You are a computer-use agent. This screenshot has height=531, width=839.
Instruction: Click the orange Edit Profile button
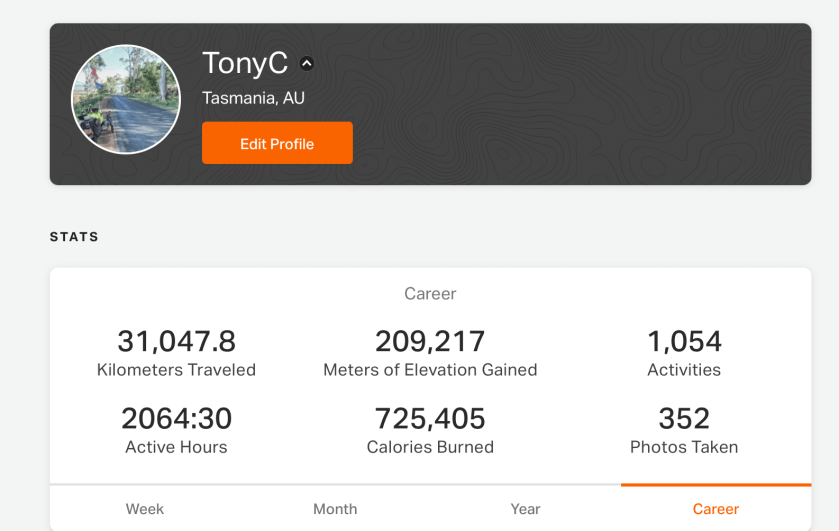pos(277,143)
